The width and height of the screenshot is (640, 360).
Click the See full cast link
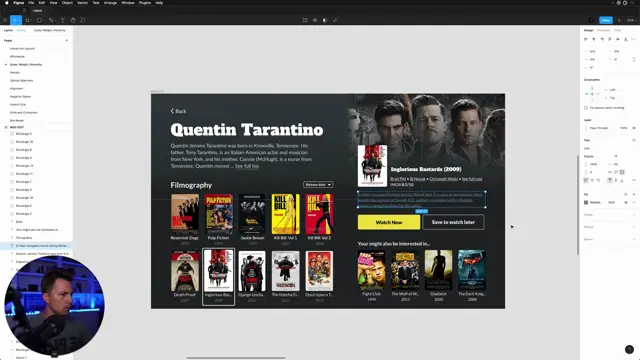[x=472, y=179]
